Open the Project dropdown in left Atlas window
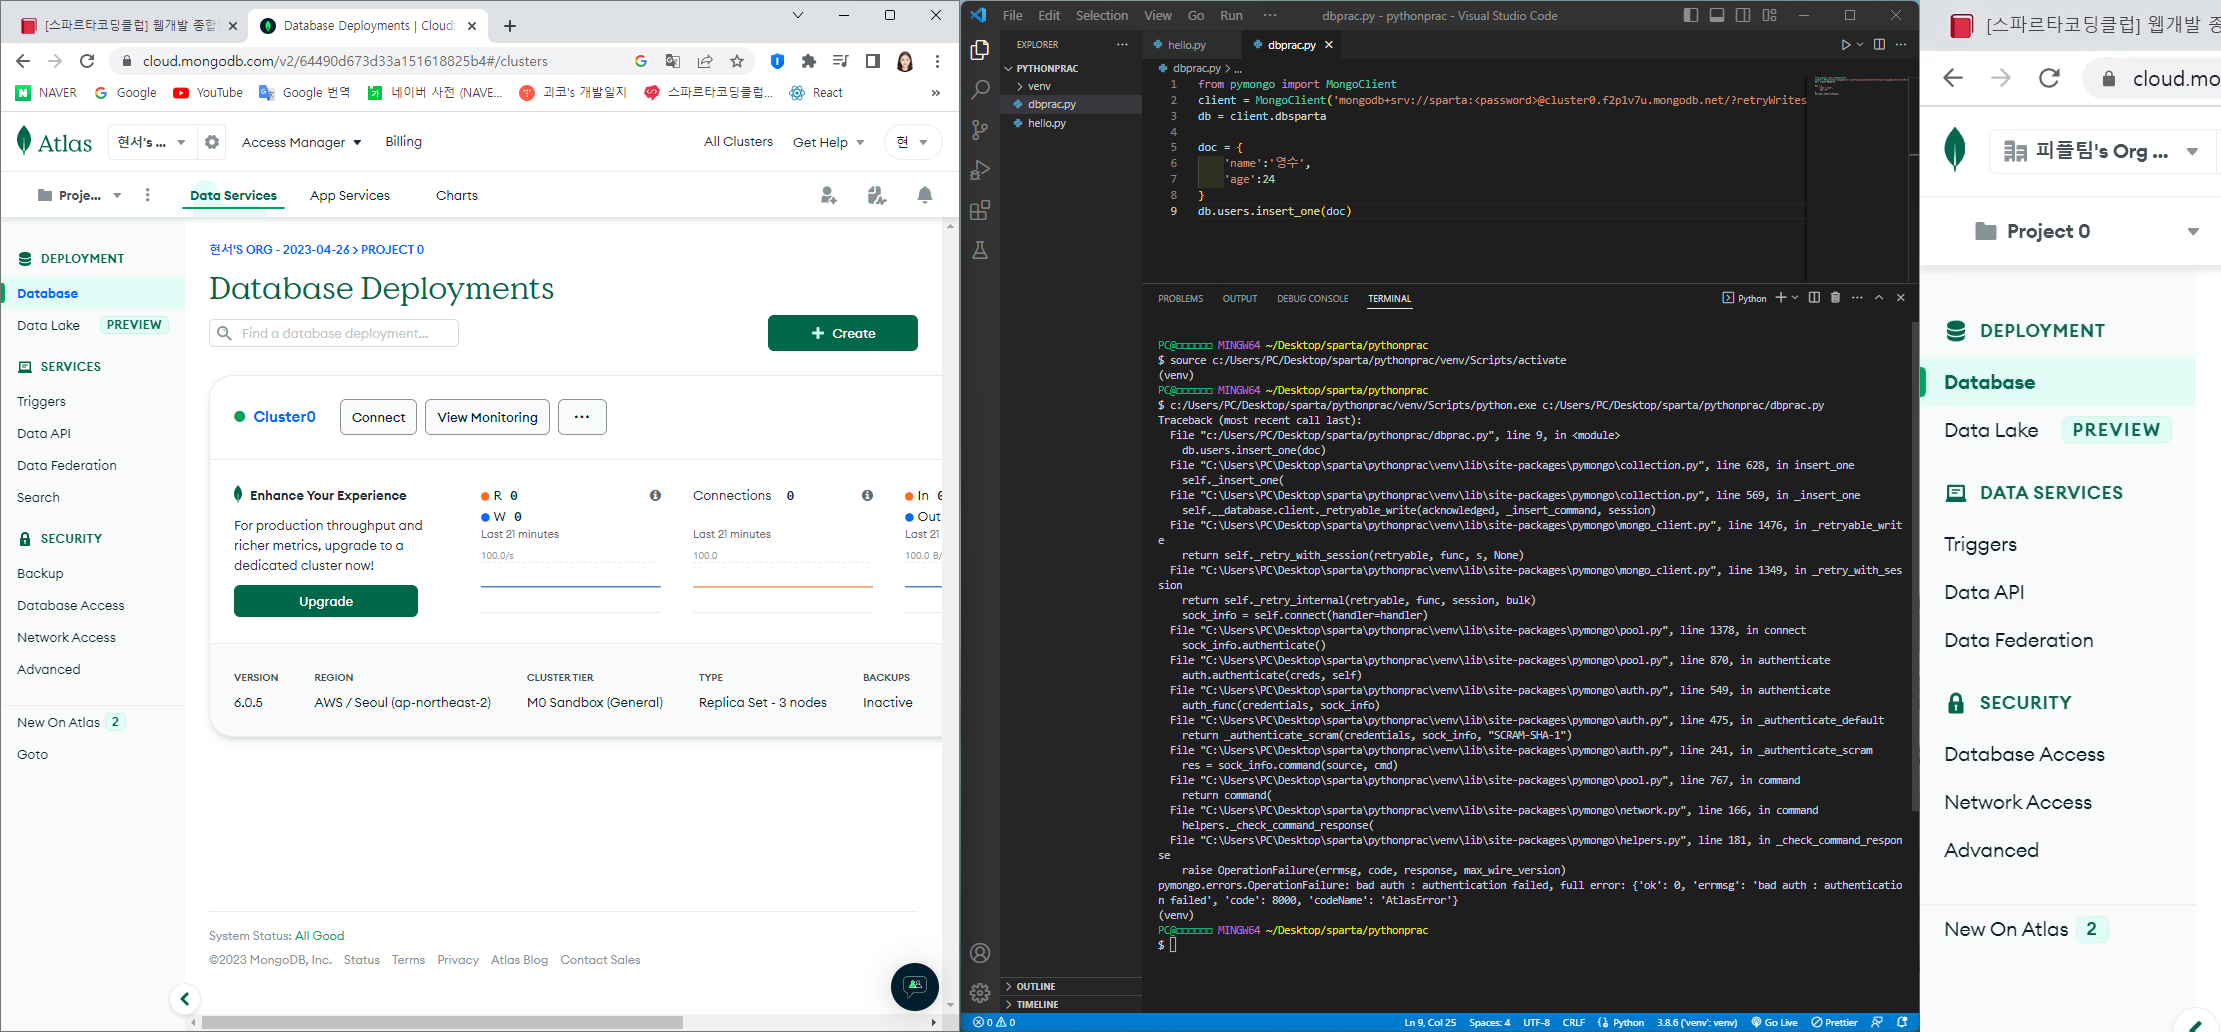The height and width of the screenshot is (1032, 2221). point(80,195)
